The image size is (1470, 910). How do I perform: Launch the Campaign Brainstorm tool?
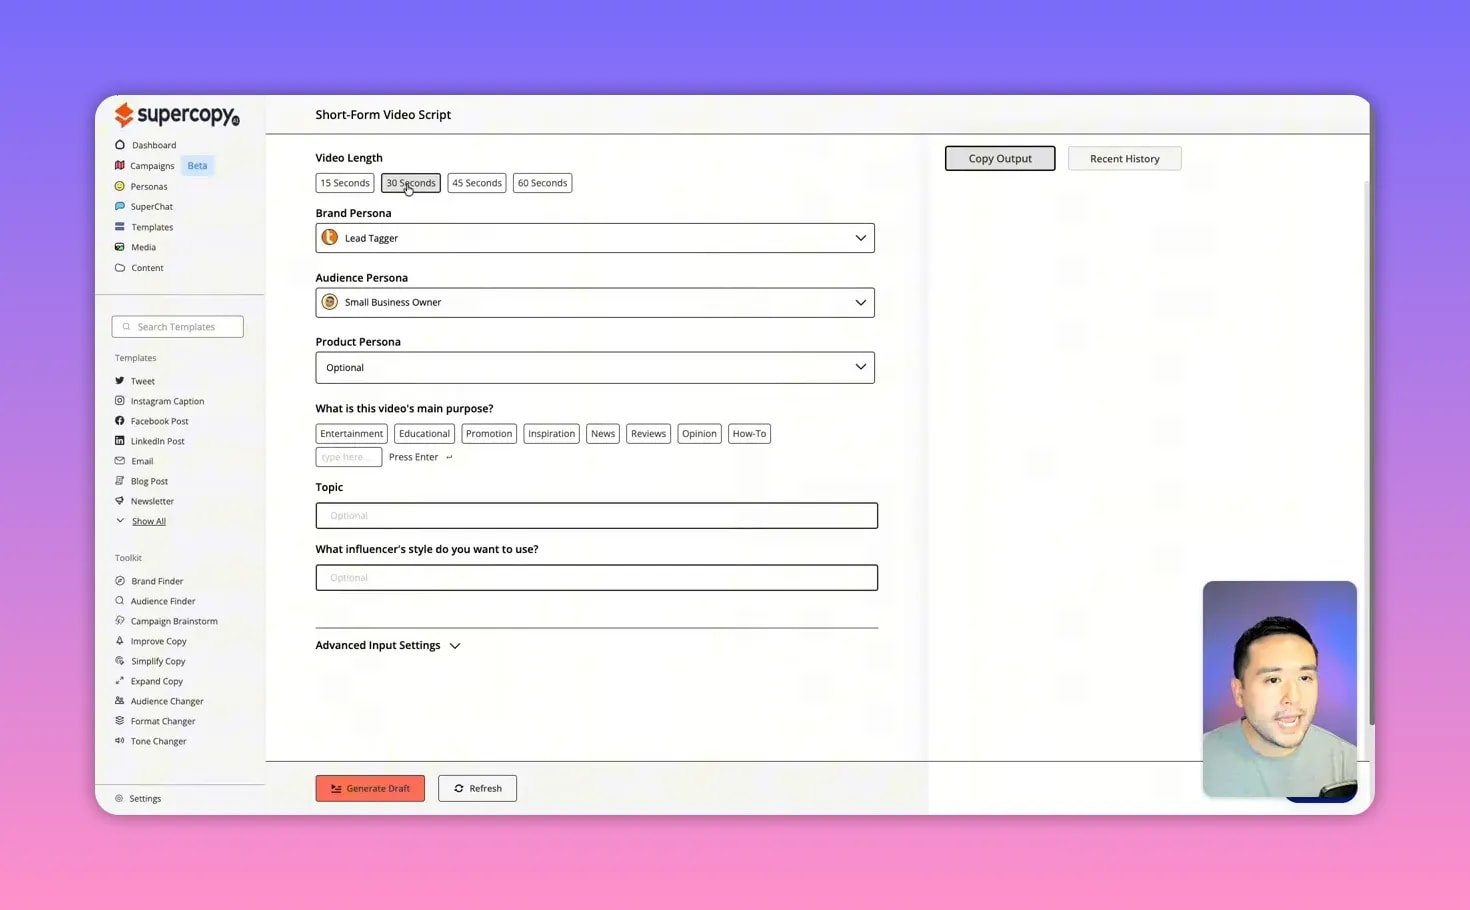[173, 620]
